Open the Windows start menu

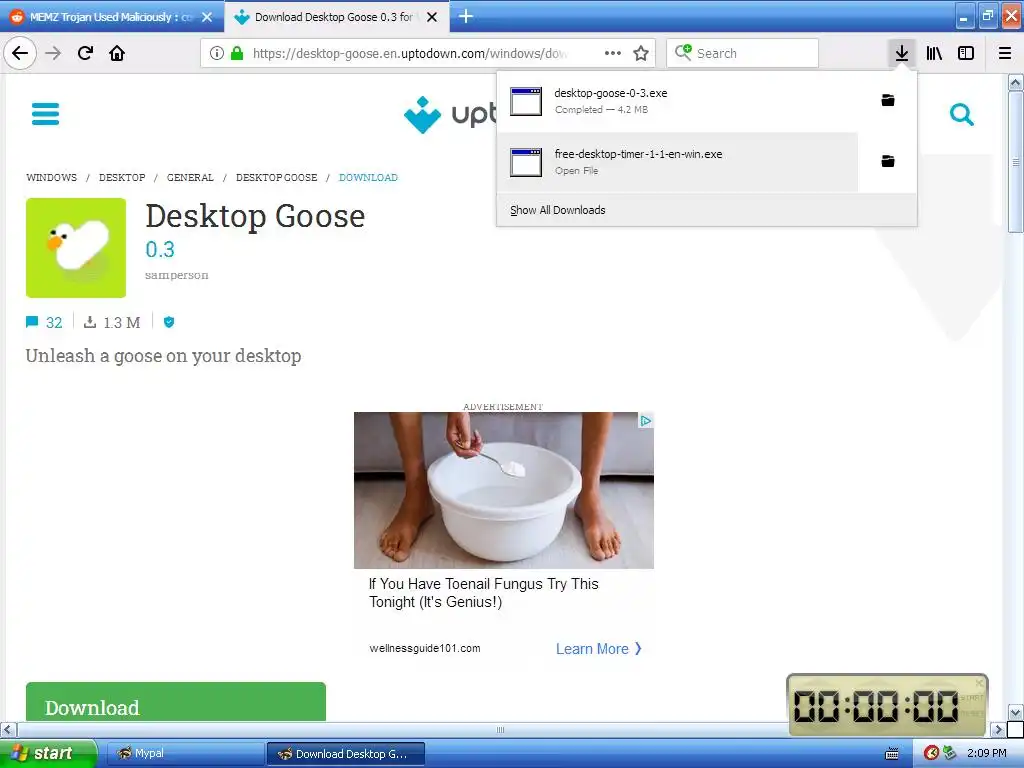[x=48, y=753]
